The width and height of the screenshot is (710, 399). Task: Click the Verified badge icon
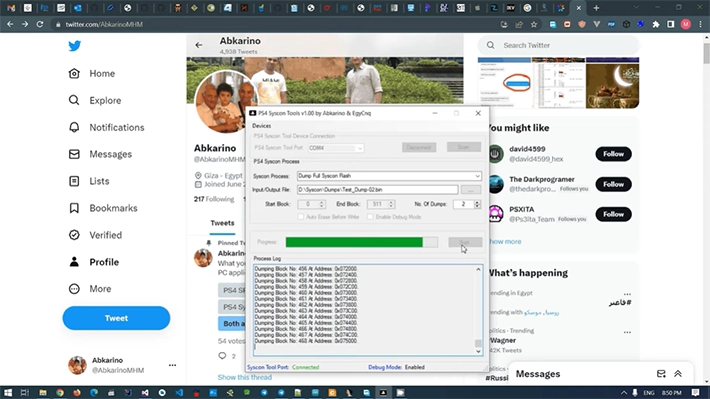pos(74,235)
